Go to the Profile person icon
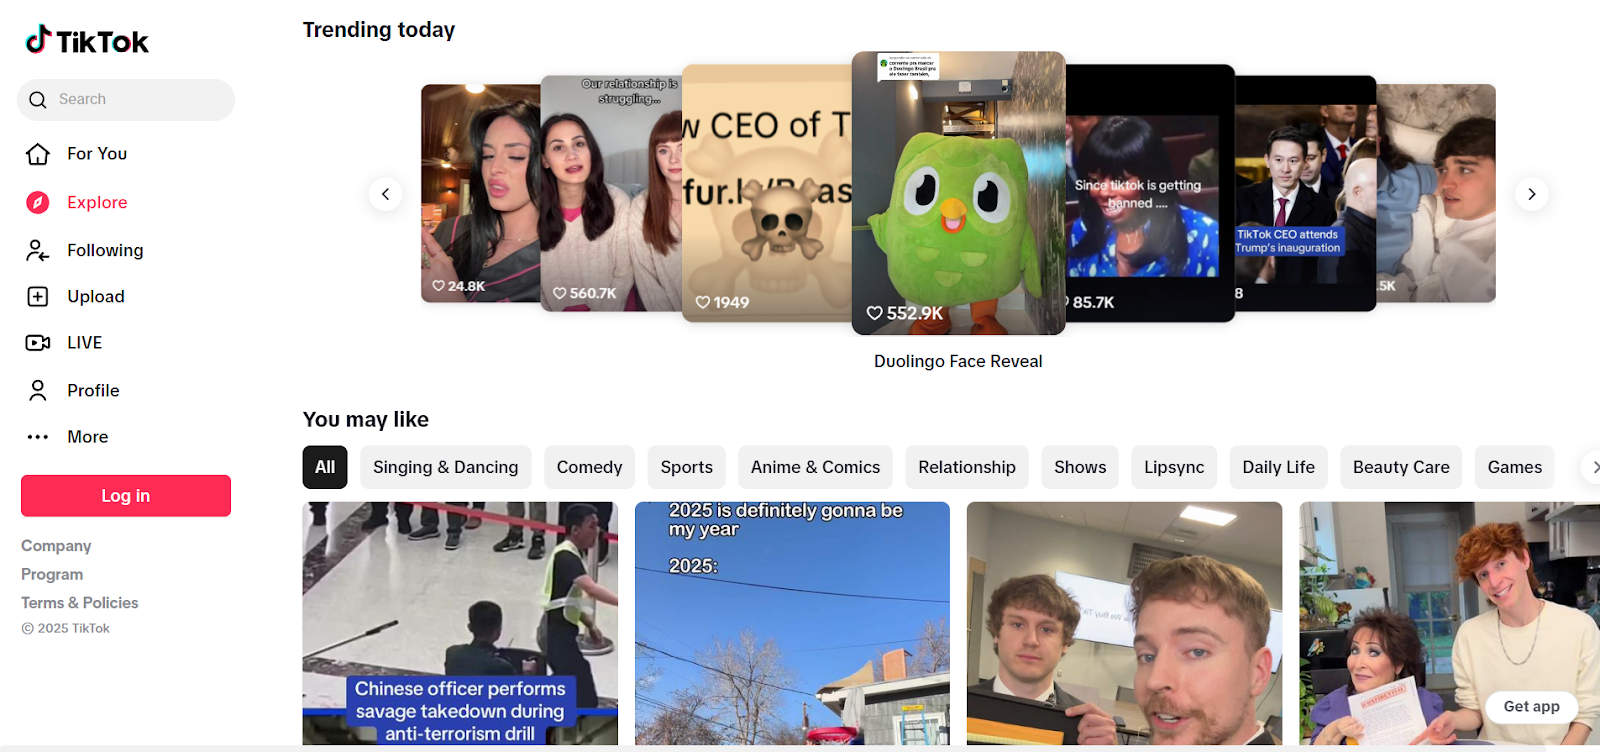This screenshot has width=1600, height=752. click(x=38, y=391)
